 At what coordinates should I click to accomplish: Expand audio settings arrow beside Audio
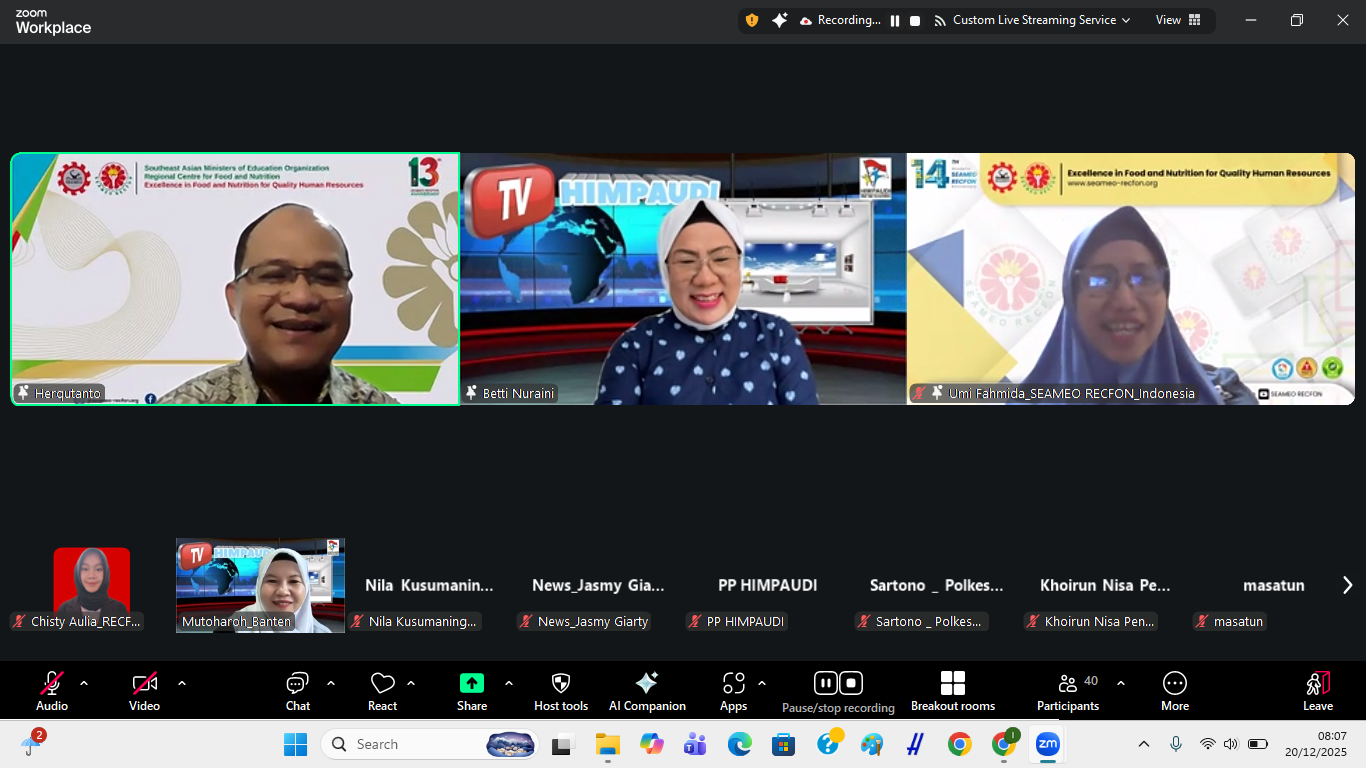pyautogui.click(x=84, y=684)
